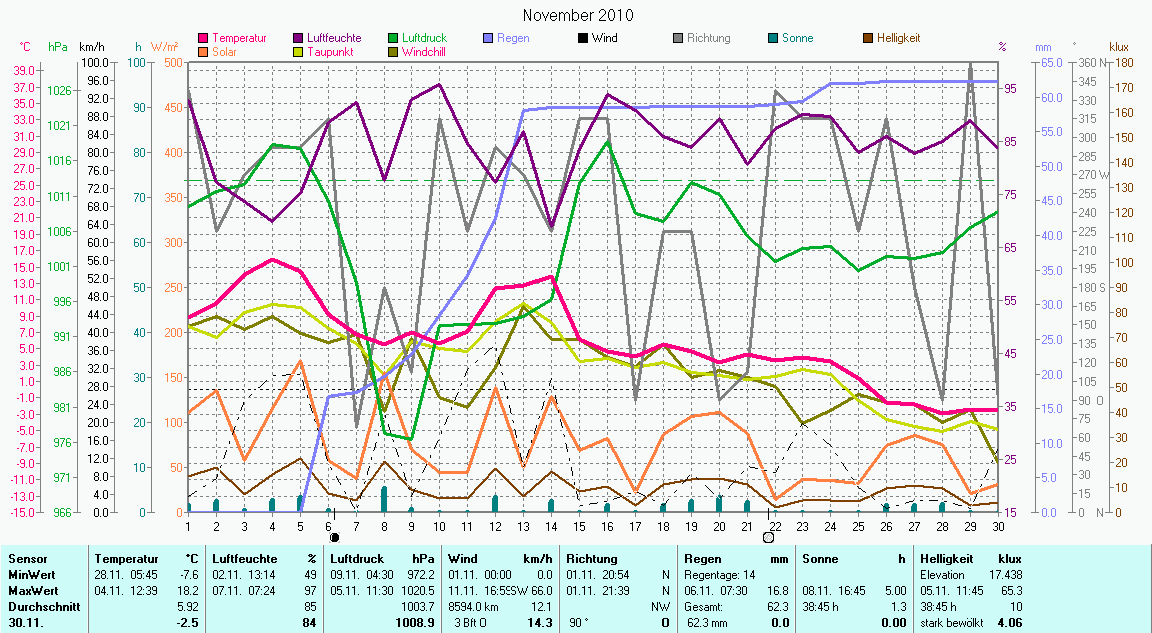The image size is (1152, 633).
Task: Click day 30 on the x-axis
Action: click(x=996, y=525)
